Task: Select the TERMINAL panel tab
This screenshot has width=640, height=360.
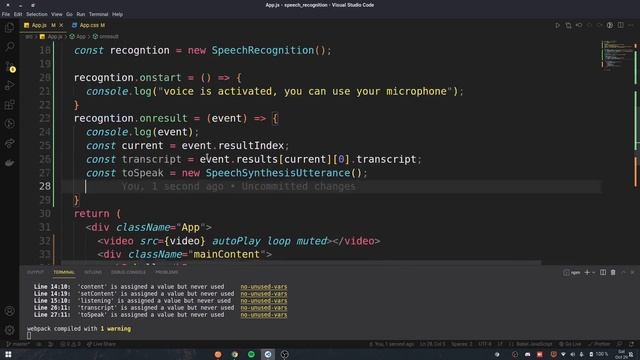Action: click(x=64, y=272)
